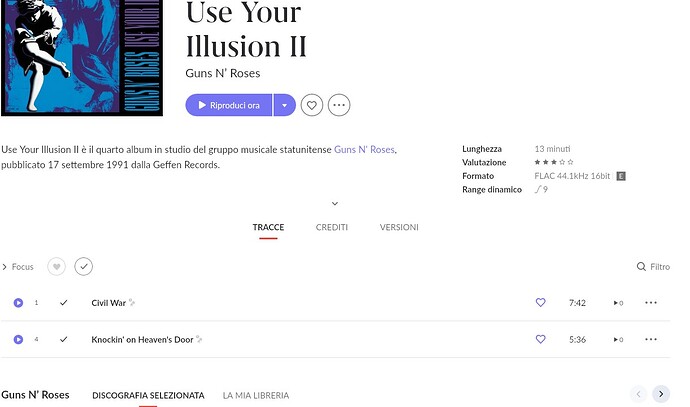Open the dropdown arrow beside Riproduci ora
This screenshot has width=690, height=407.
(x=285, y=105)
